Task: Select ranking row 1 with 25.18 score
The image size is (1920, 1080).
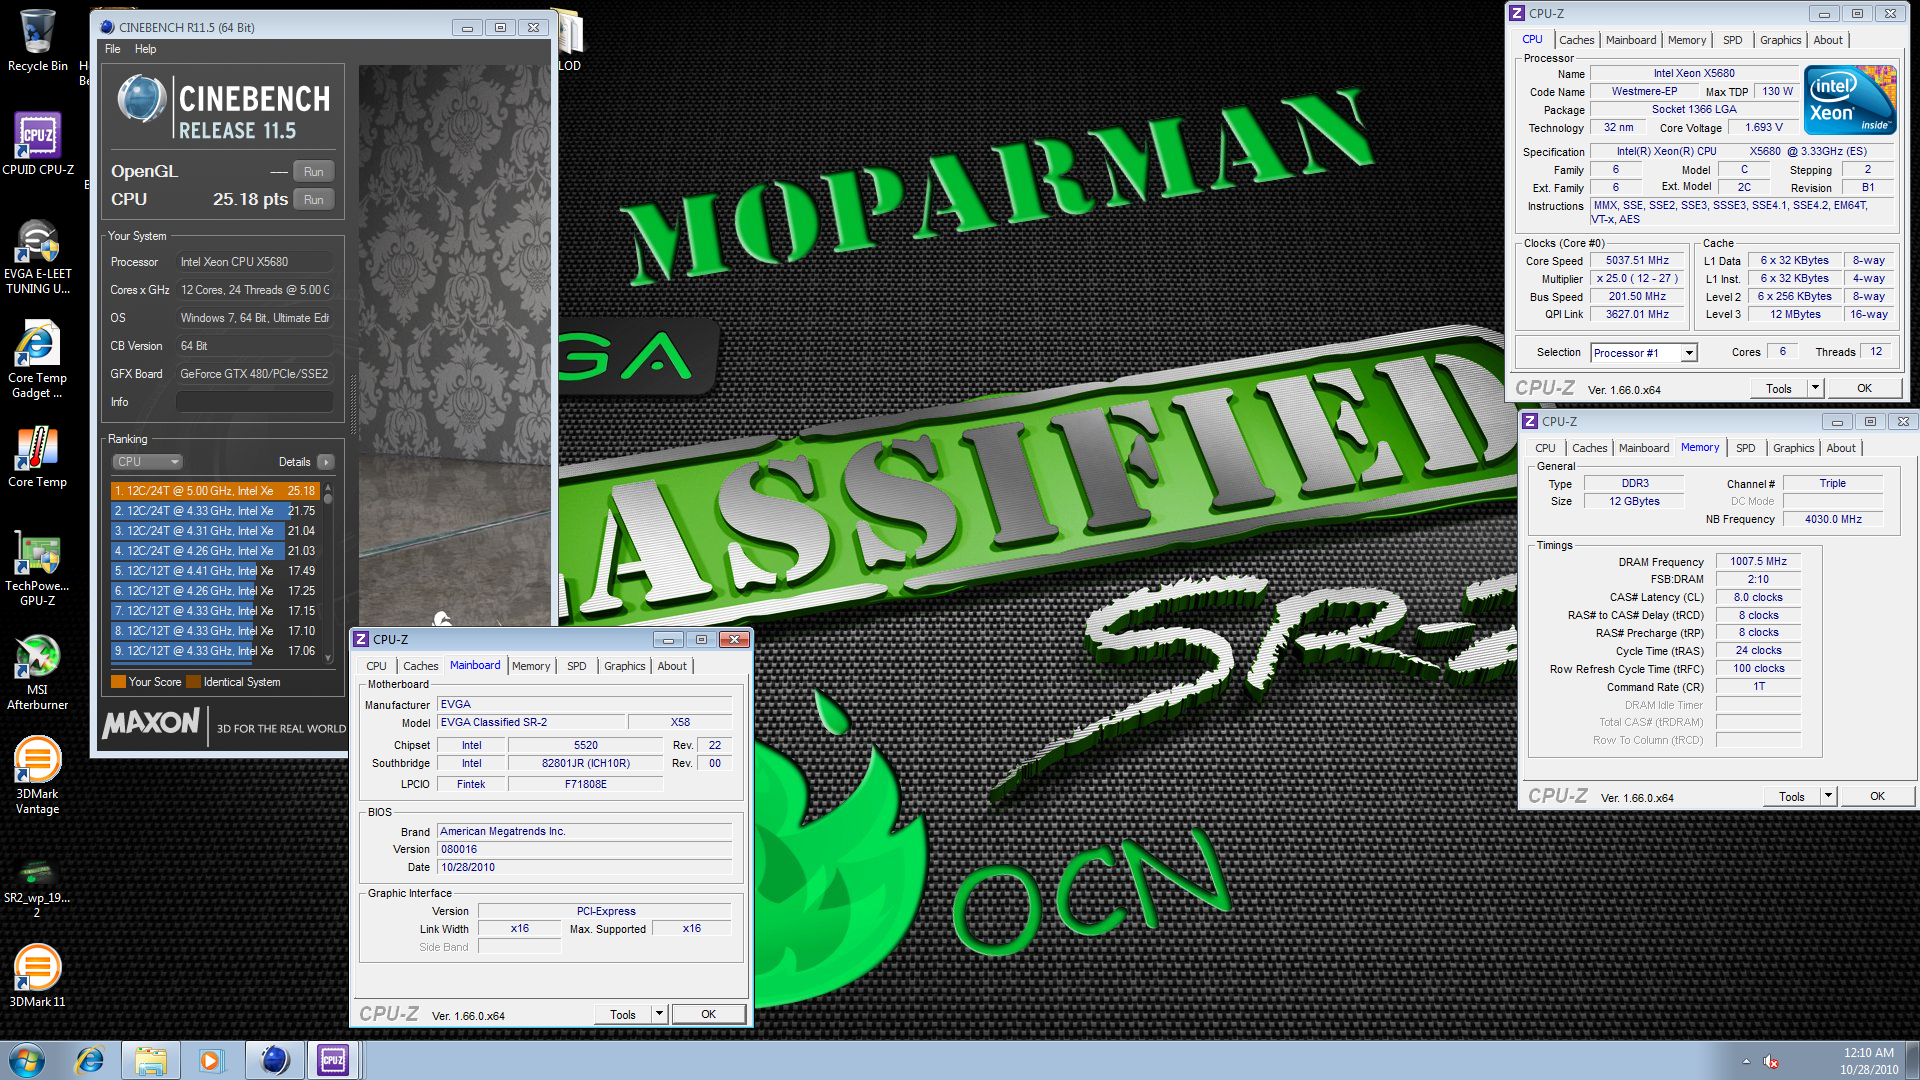Action: 215,491
